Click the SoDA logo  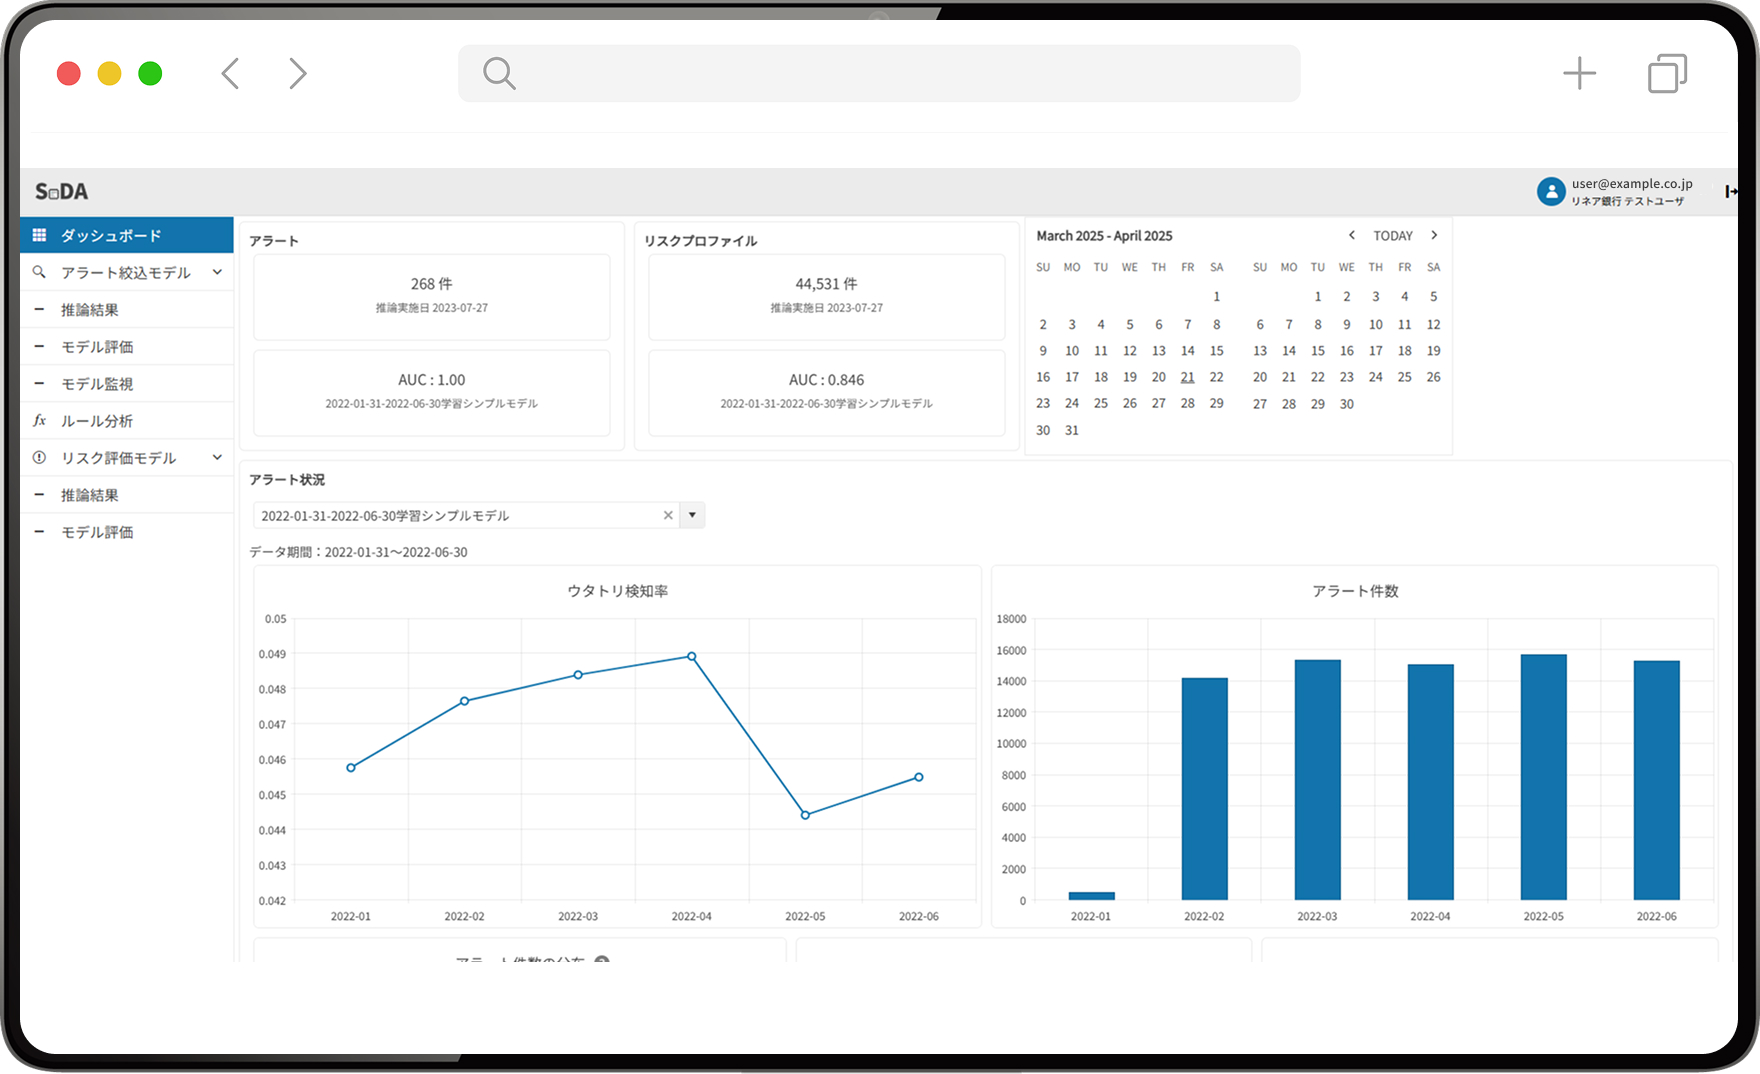click(62, 191)
